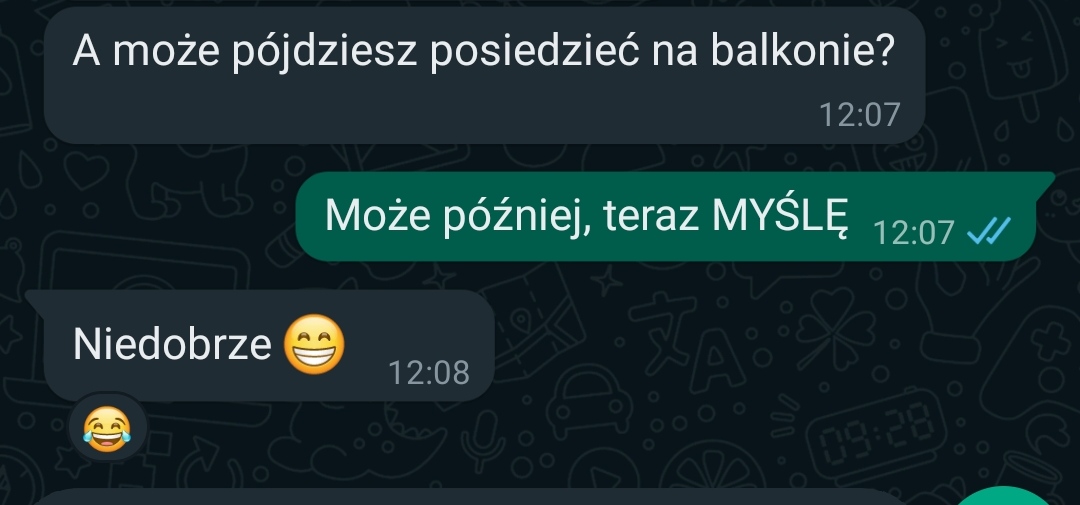Select the message about sitting na balkonie

484,75
